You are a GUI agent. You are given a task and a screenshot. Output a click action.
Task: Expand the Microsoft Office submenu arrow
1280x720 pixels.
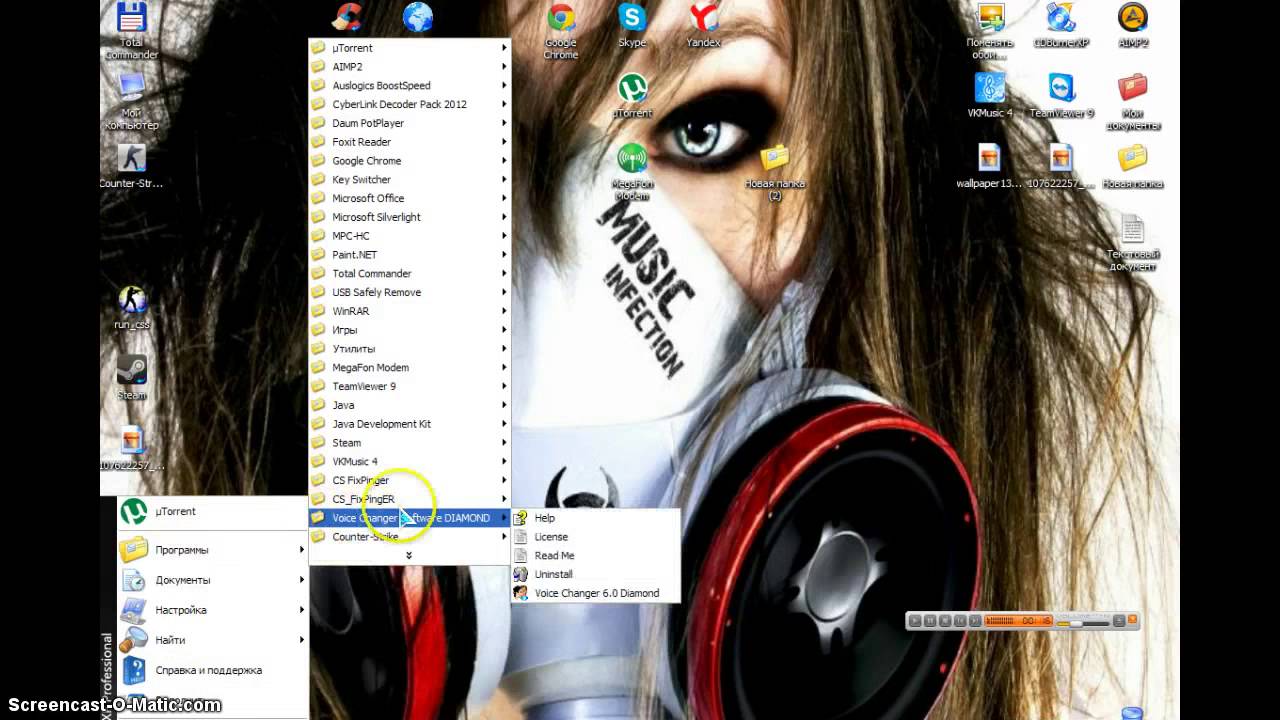(504, 198)
